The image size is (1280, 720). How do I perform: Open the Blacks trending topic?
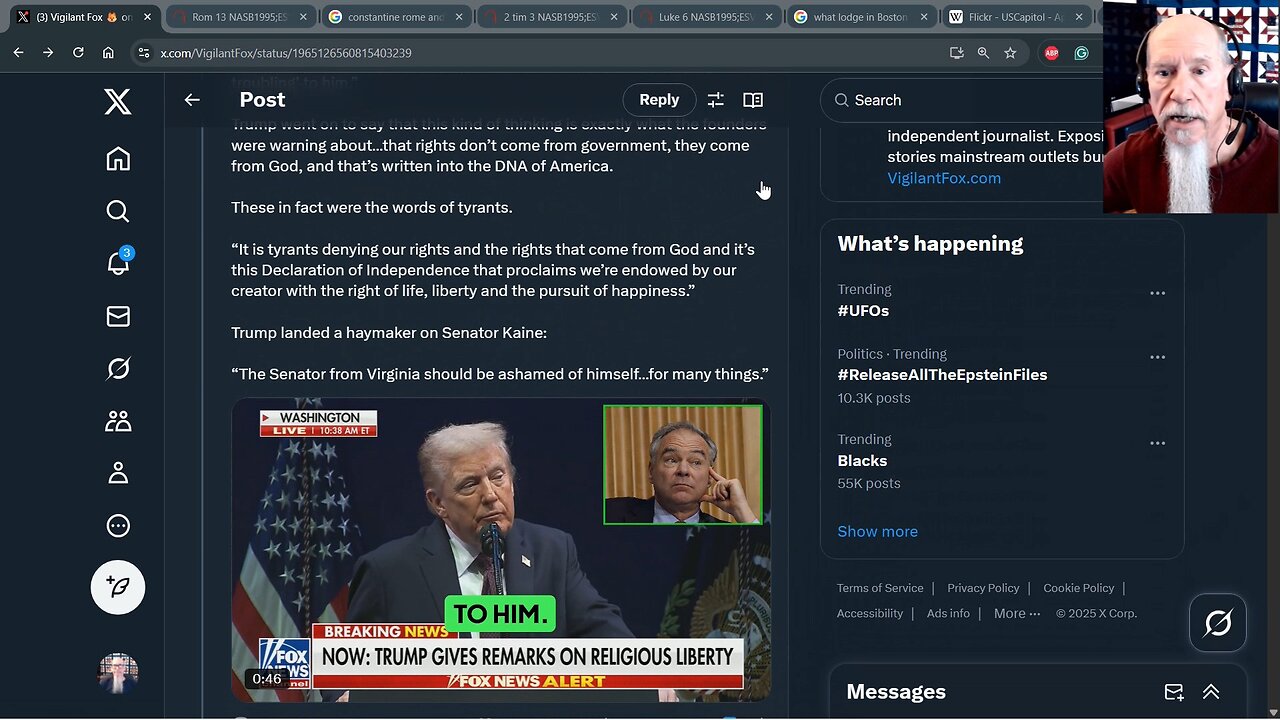pyautogui.click(x=862, y=461)
